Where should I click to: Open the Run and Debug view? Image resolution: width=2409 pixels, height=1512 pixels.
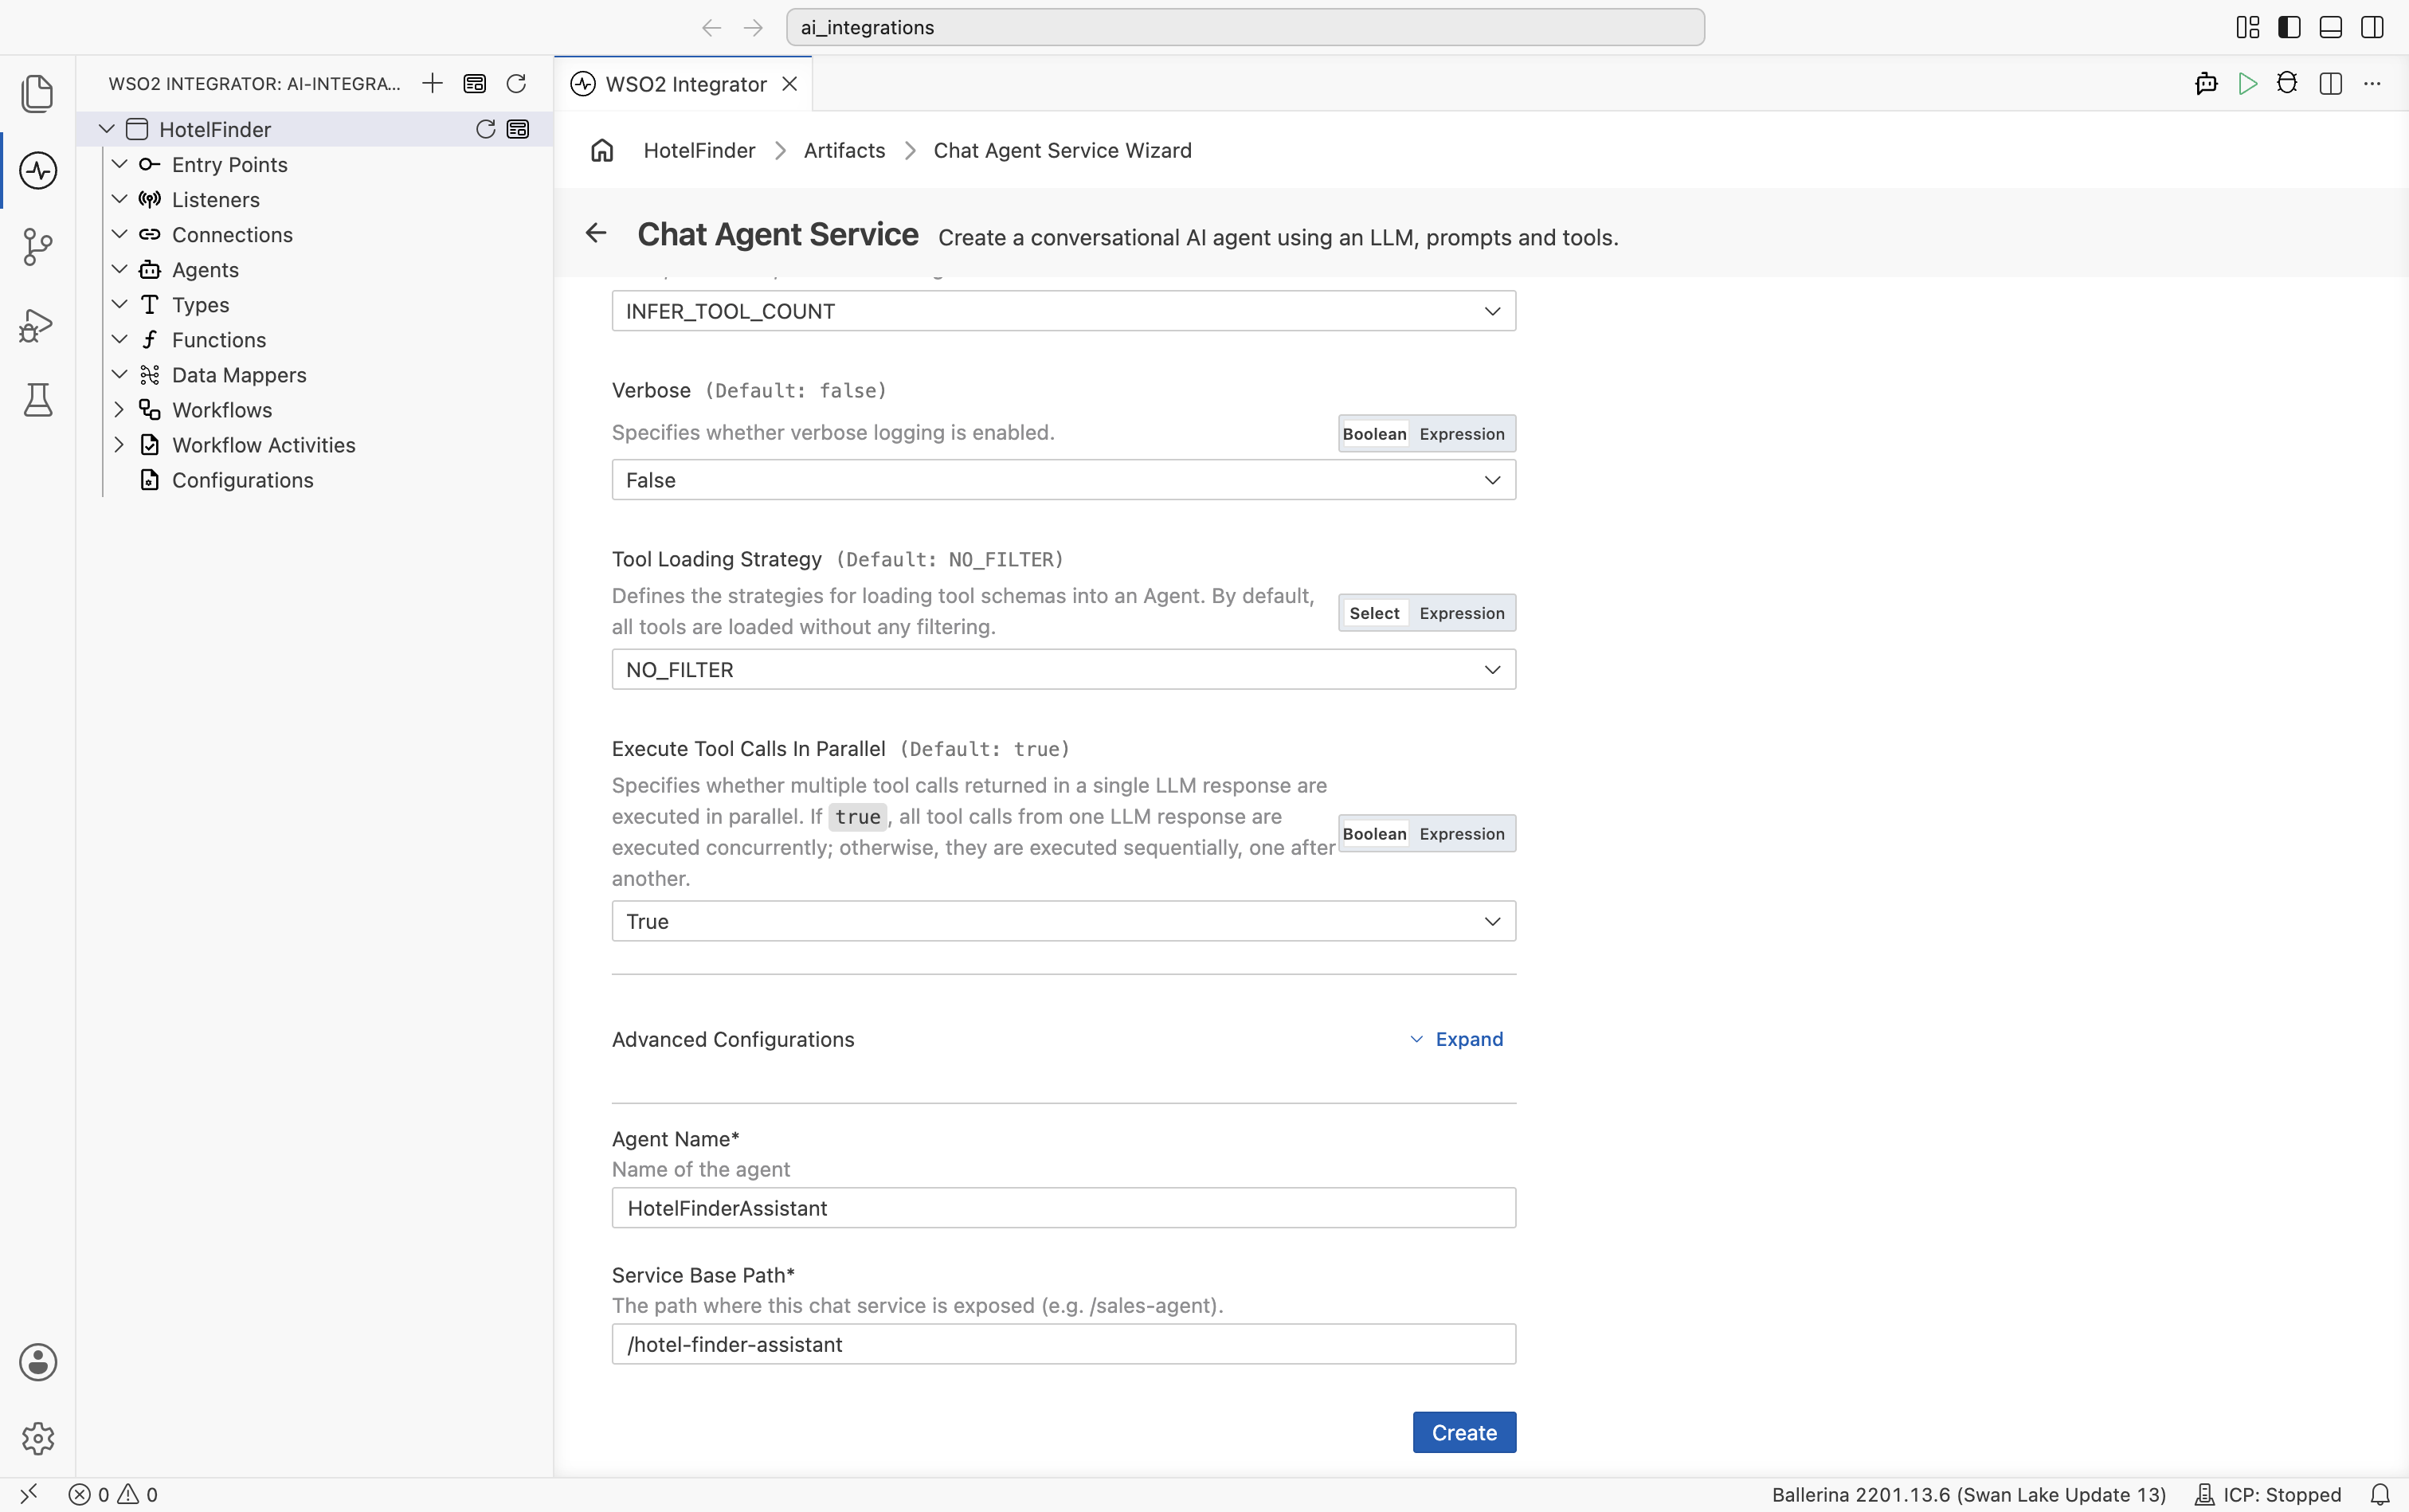[37, 324]
